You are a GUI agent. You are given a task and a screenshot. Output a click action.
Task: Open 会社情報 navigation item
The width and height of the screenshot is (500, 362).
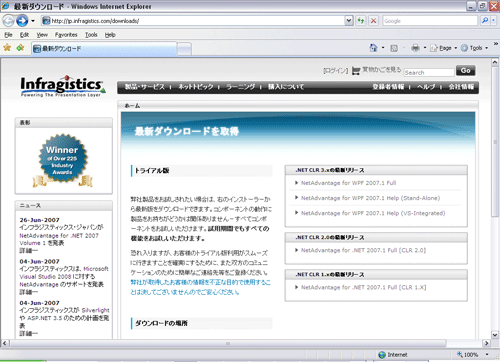click(x=461, y=87)
